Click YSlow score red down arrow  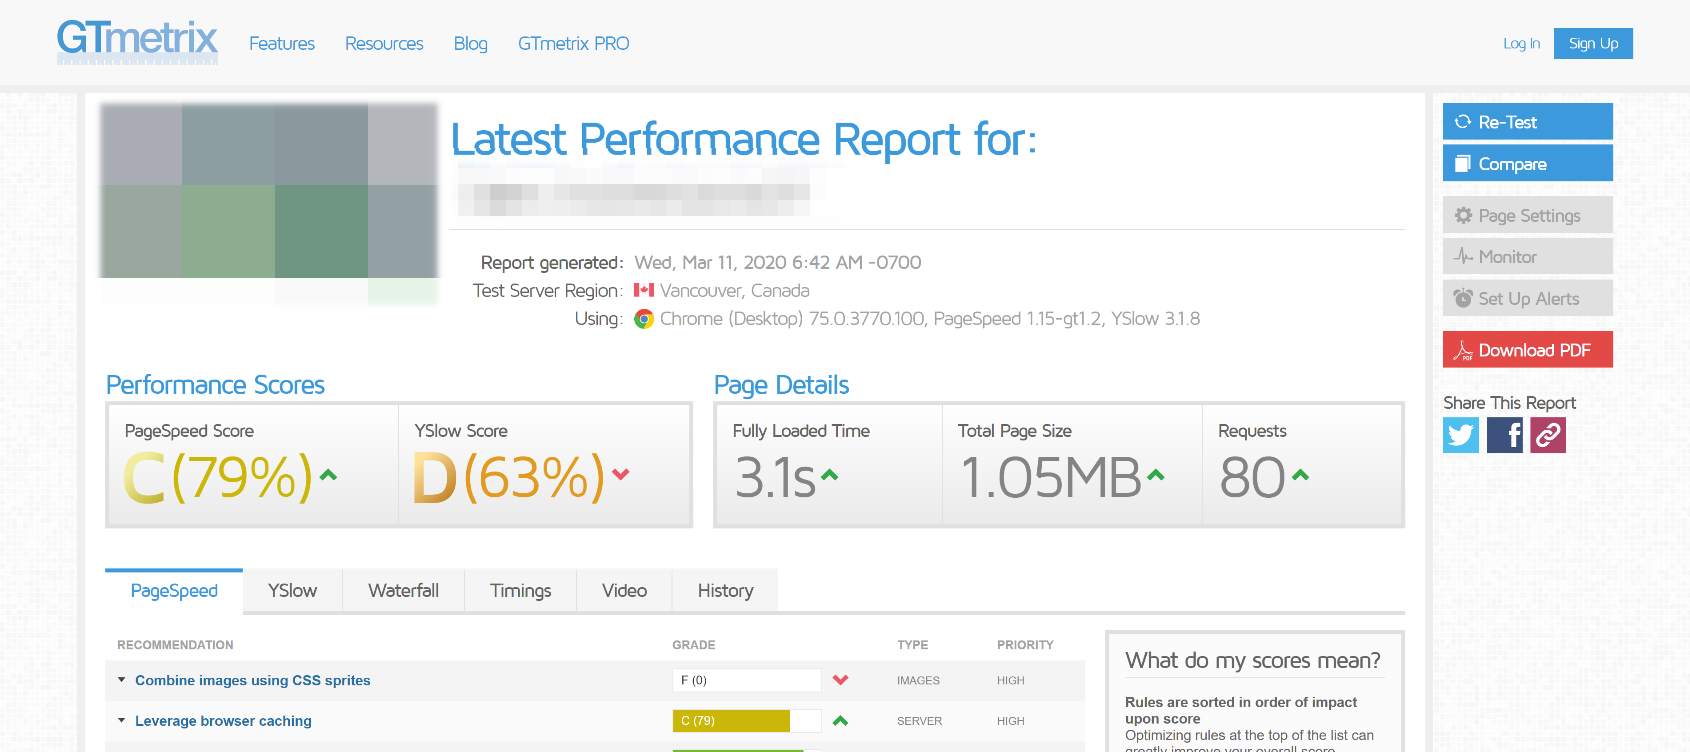point(621,475)
